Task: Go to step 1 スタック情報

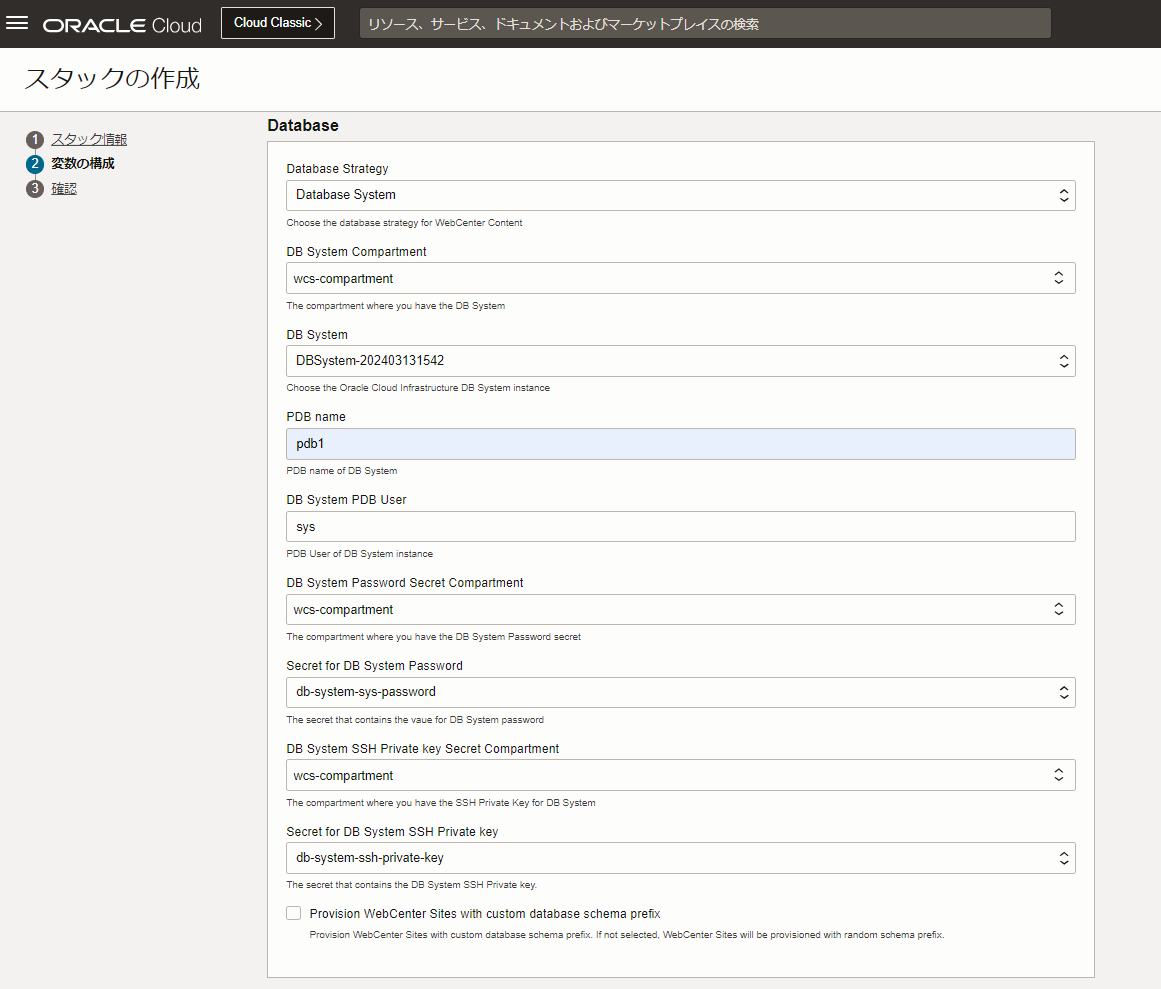Action: [89, 139]
